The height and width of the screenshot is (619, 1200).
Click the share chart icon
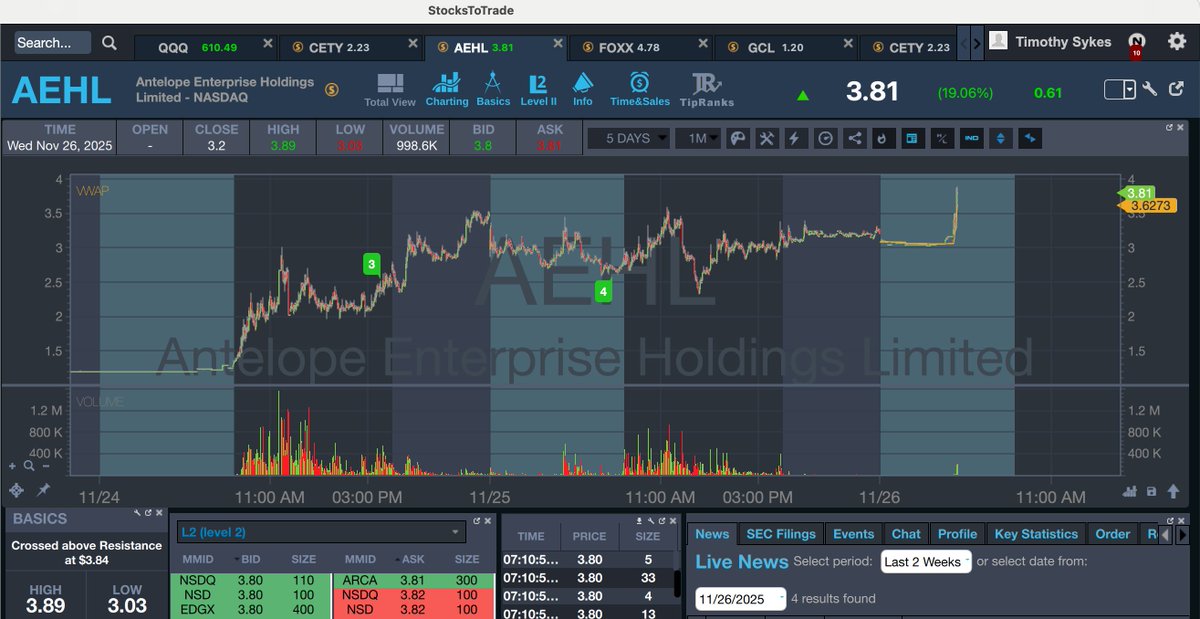click(x=853, y=138)
